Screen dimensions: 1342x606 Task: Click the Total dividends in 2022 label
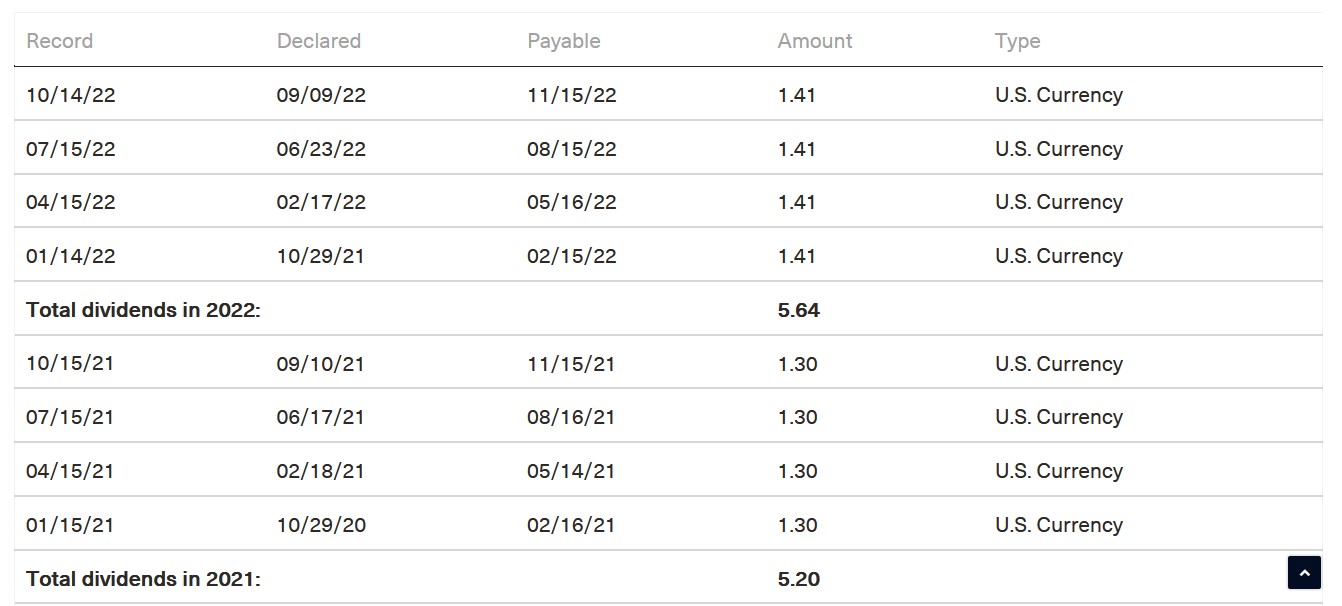click(143, 310)
